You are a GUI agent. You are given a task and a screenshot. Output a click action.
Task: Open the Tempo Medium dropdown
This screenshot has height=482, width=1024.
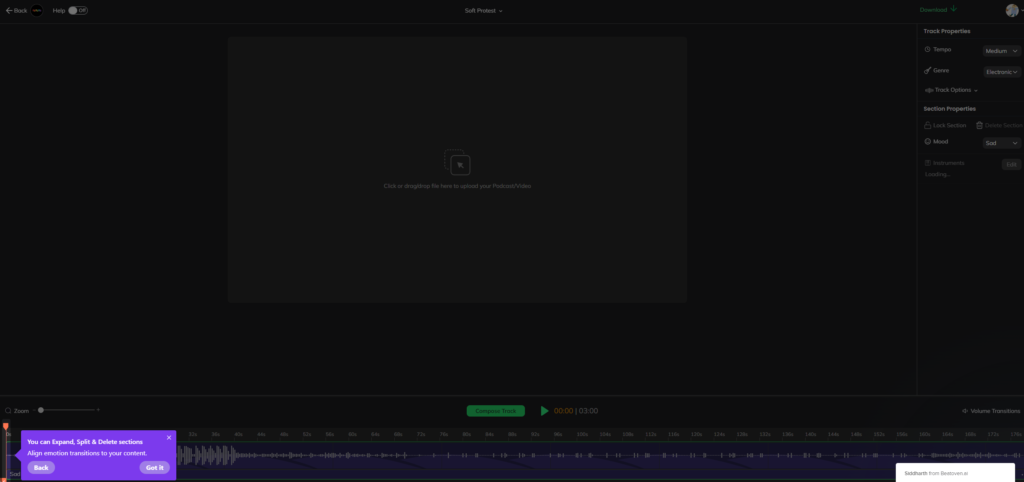pyautogui.click(x=1002, y=51)
